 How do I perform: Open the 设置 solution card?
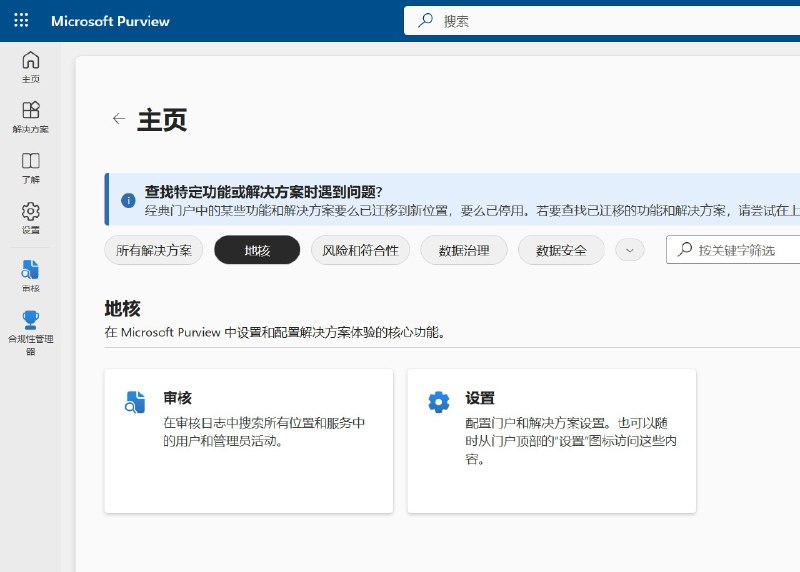tap(551, 440)
